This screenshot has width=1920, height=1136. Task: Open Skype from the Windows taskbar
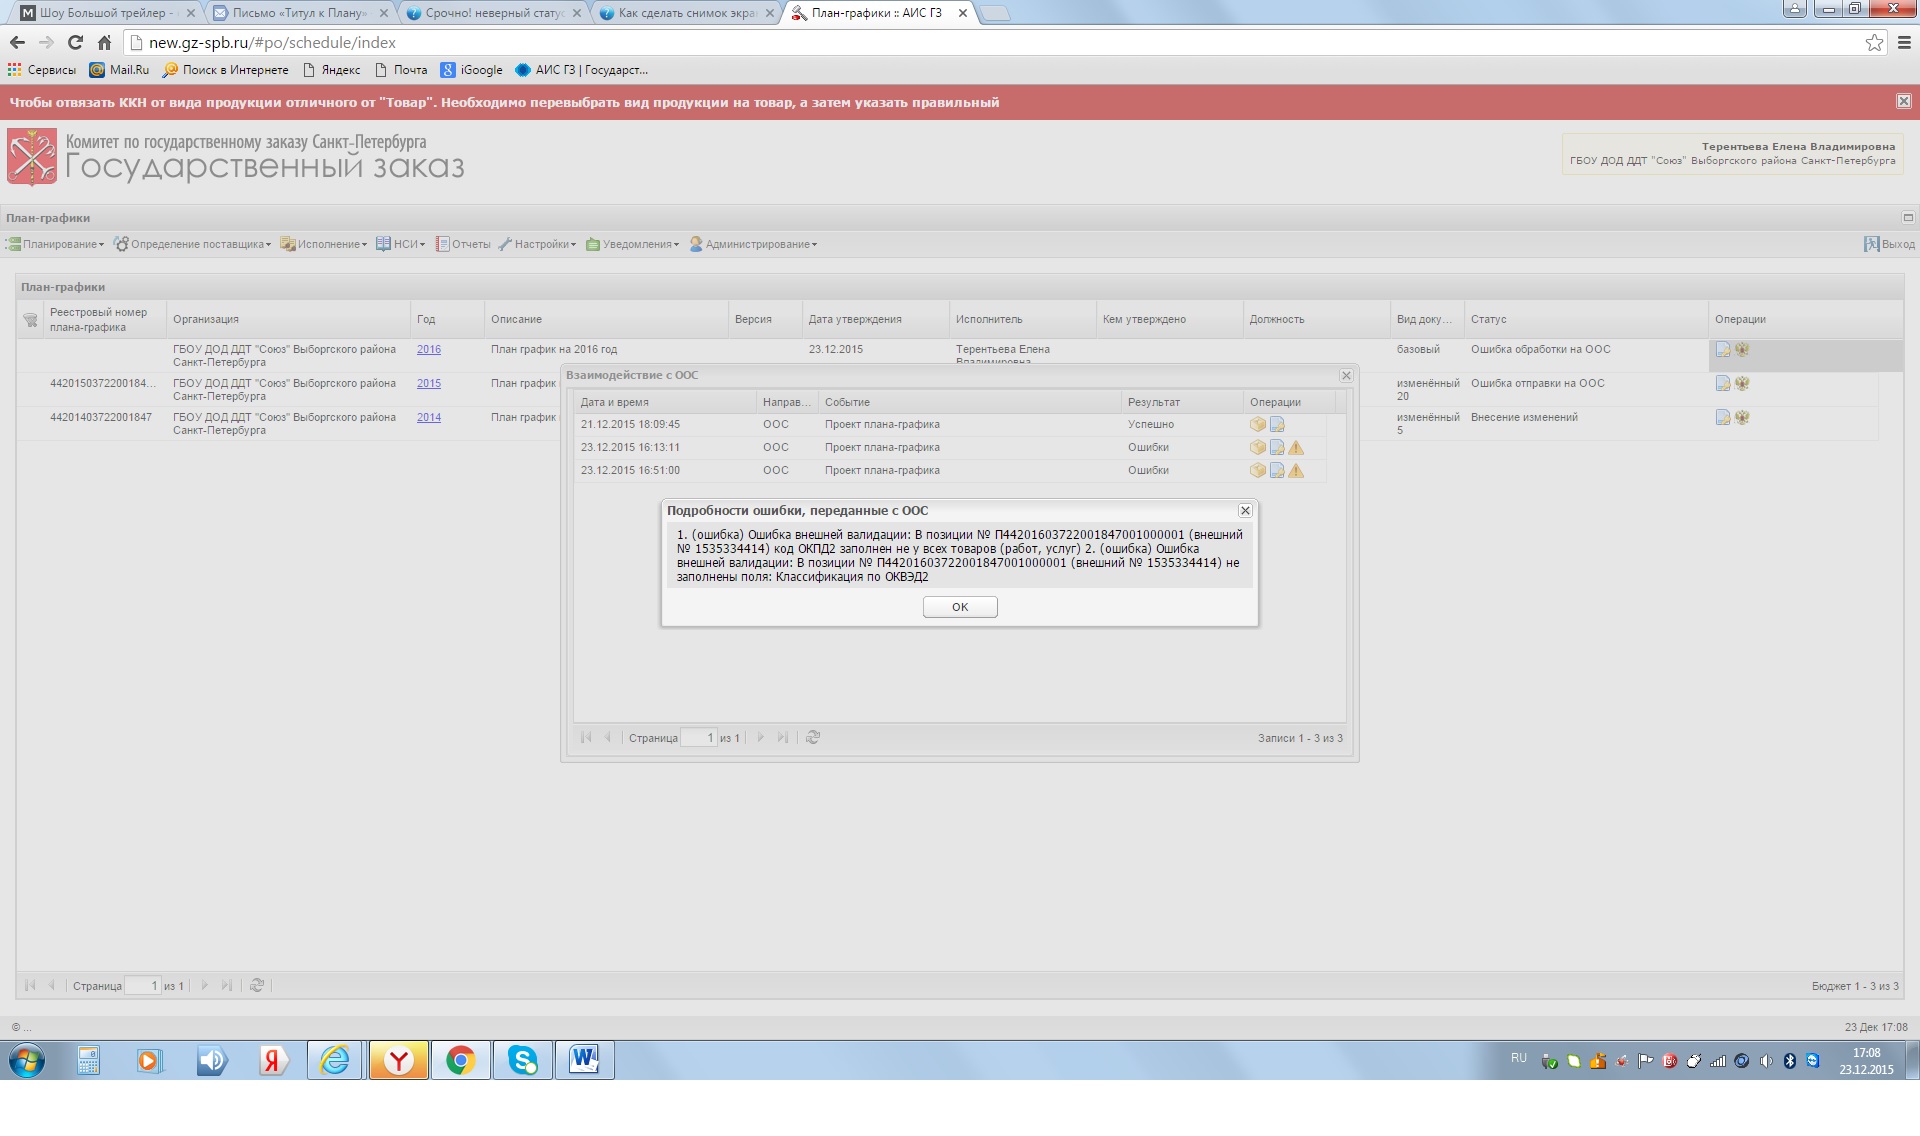[522, 1060]
